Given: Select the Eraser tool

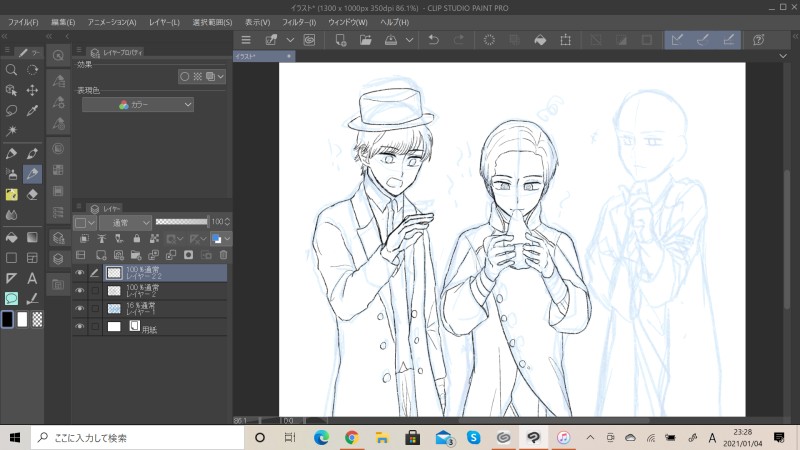Looking at the screenshot, I should click(x=32, y=195).
